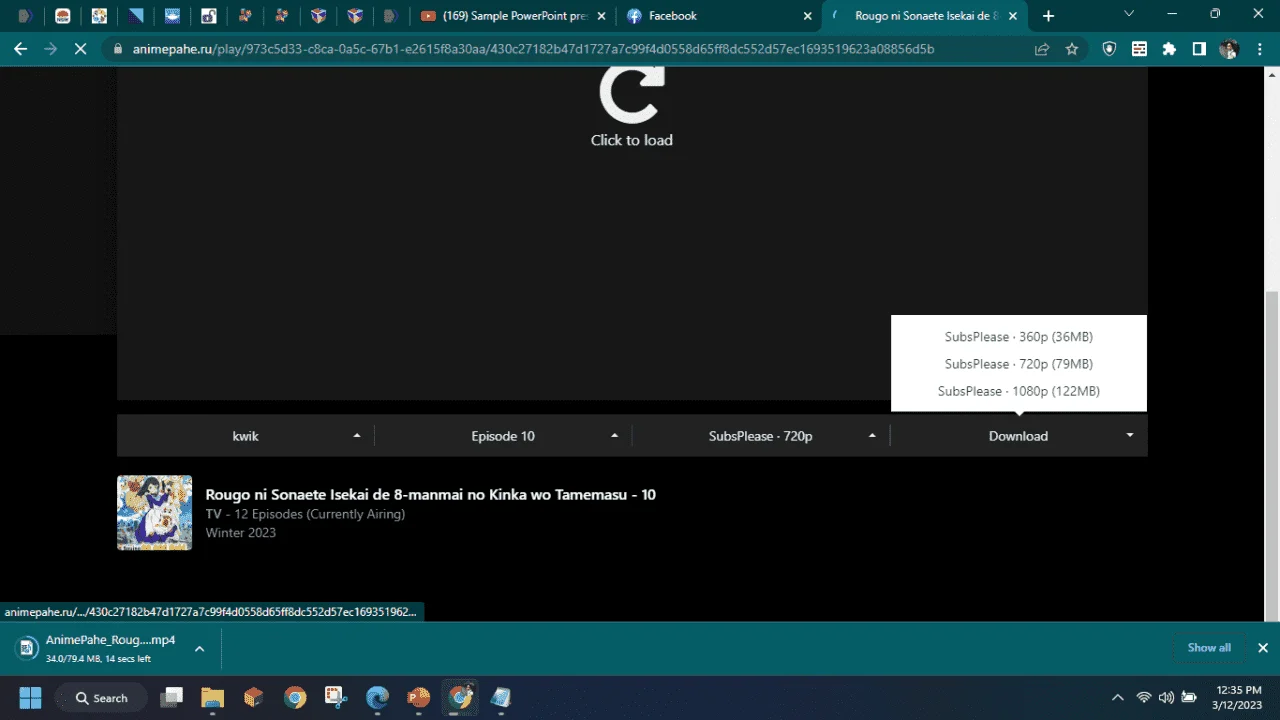The width and height of the screenshot is (1280, 720).
Task: Close the YouTube Sample PowerPoint tab
Action: (x=601, y=16)
